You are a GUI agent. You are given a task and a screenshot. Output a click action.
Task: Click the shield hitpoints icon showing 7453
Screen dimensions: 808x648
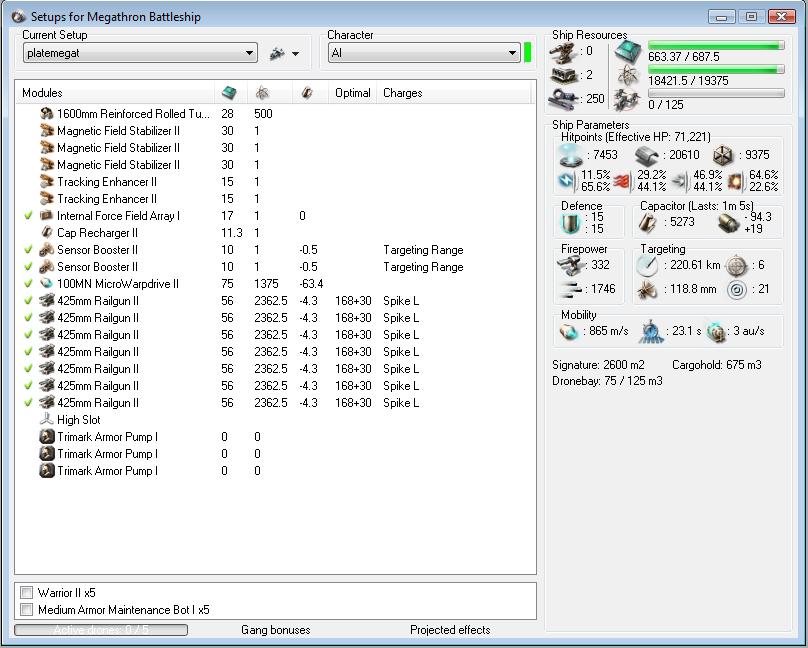(571, 155)
